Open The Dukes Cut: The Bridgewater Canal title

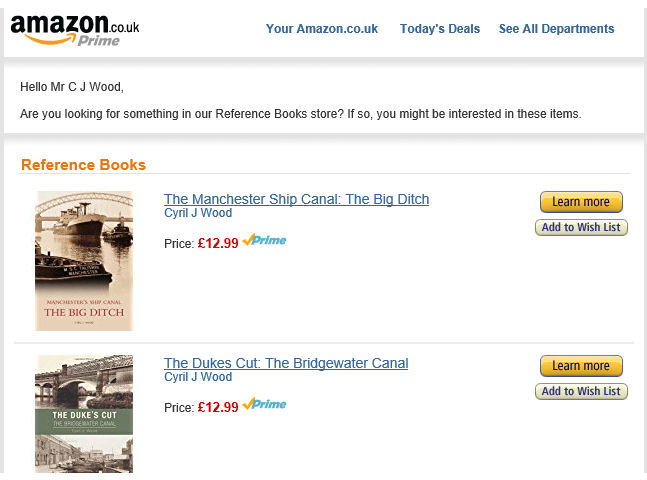(x=286, y=363)
